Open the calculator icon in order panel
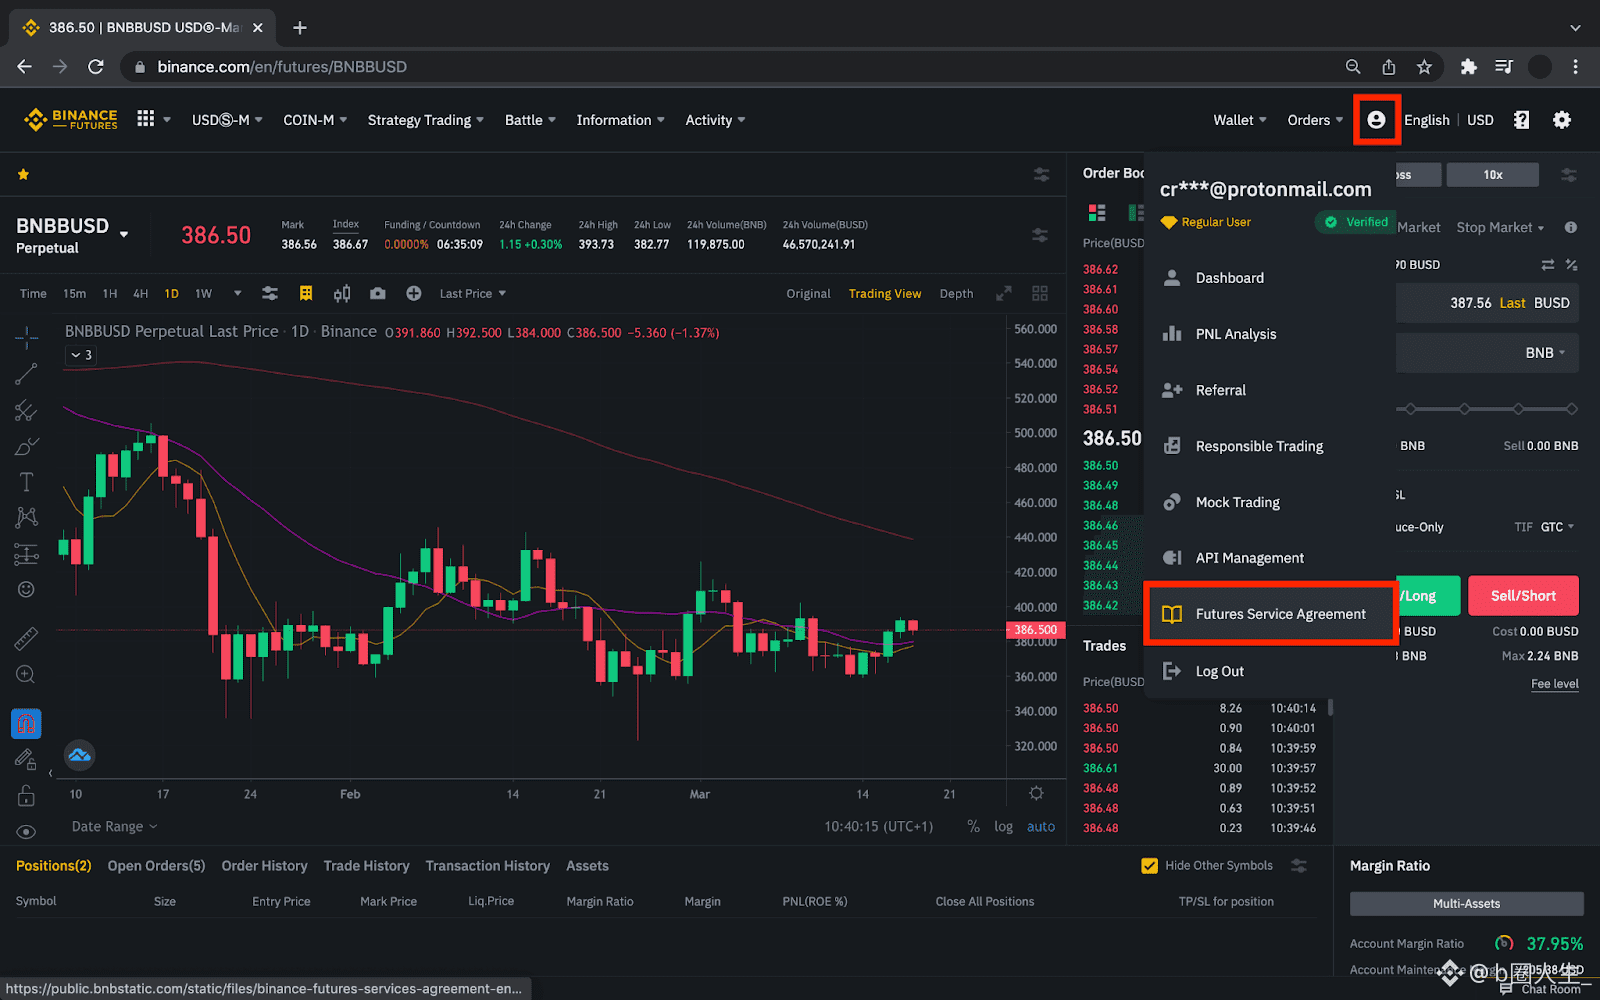Viewport: 1600px width, 1000px height. pyautogui.click(x=1571, y=264)
